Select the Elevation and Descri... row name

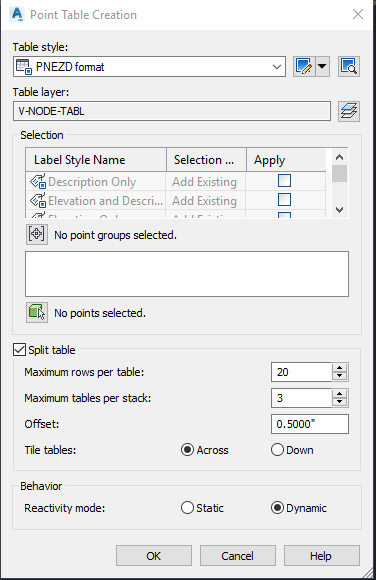pos(105,200)
